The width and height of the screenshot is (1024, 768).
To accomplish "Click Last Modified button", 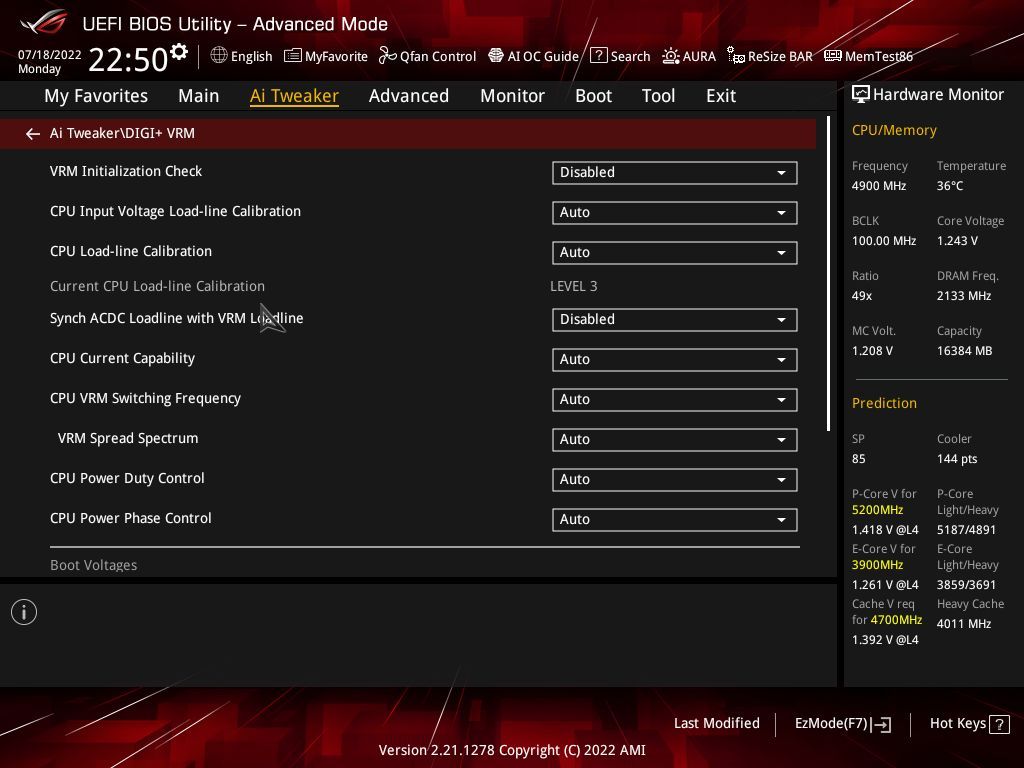I will 716,724.
